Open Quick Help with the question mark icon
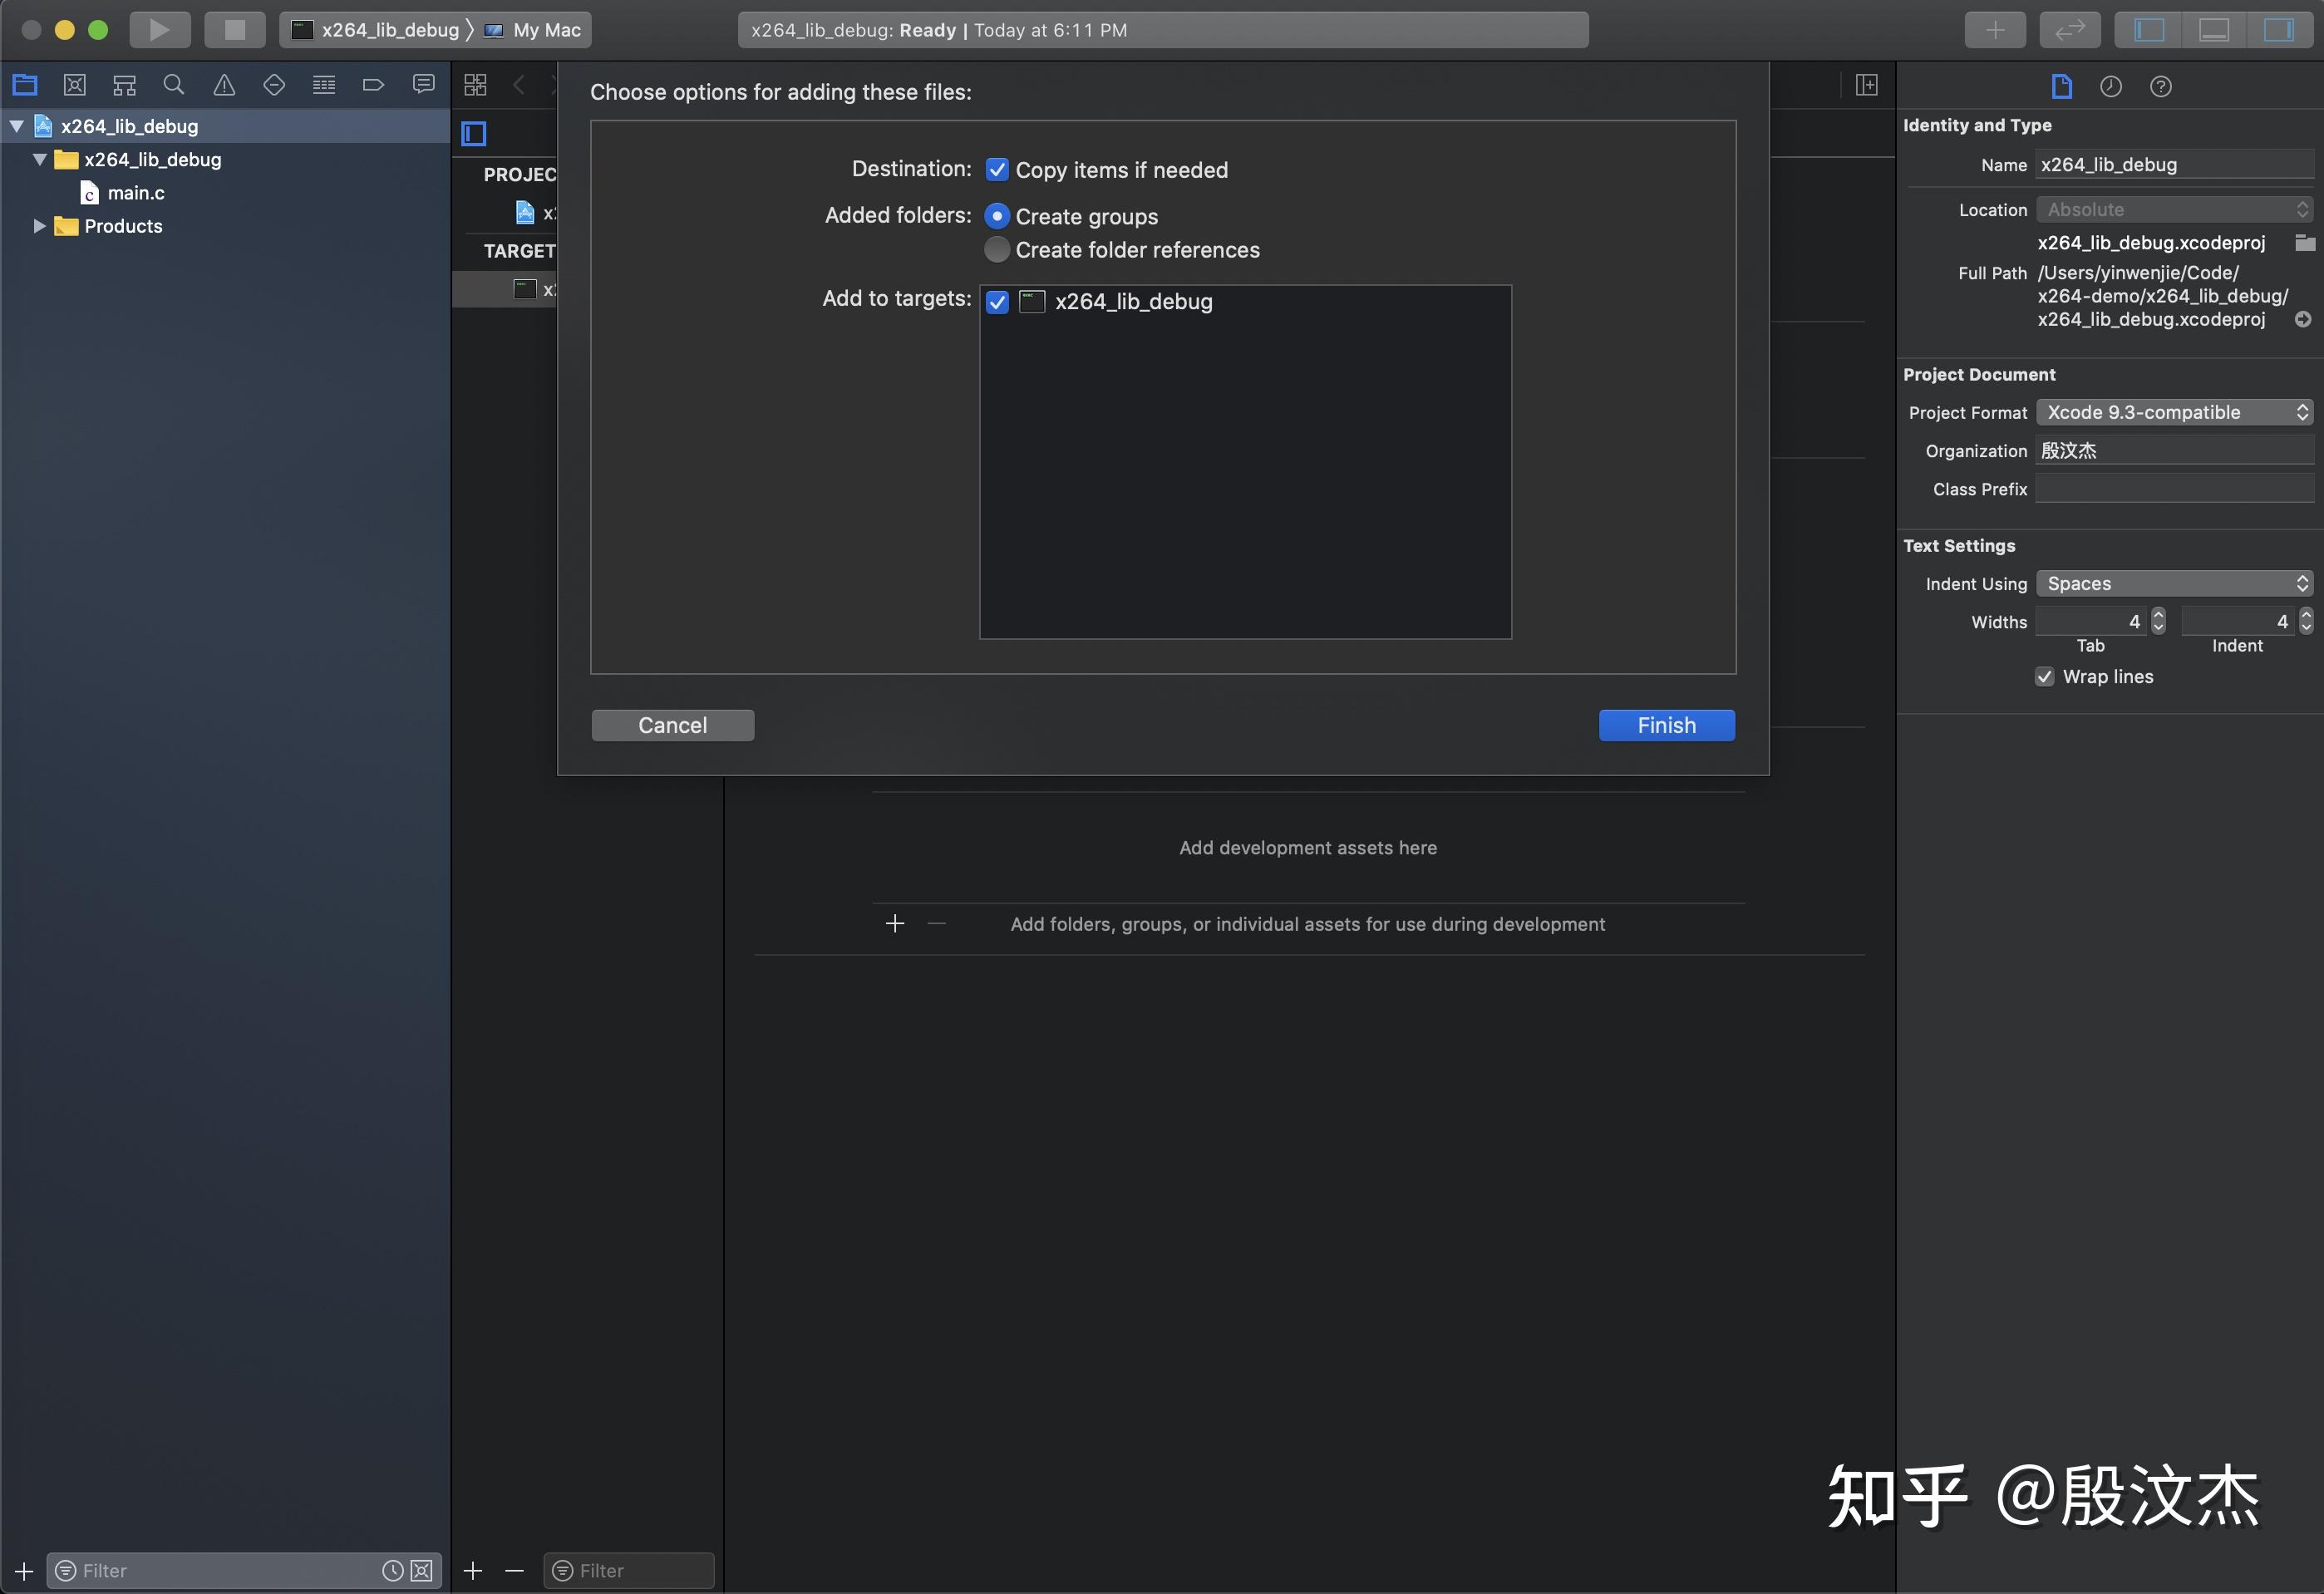Screen dimensions: 2324x1594 [x=2162, y=86]
